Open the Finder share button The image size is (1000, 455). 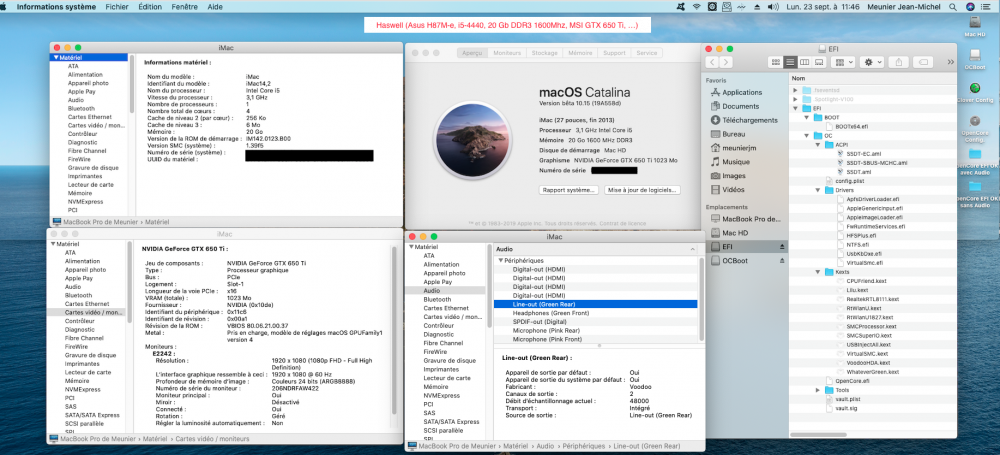(899, 62)
